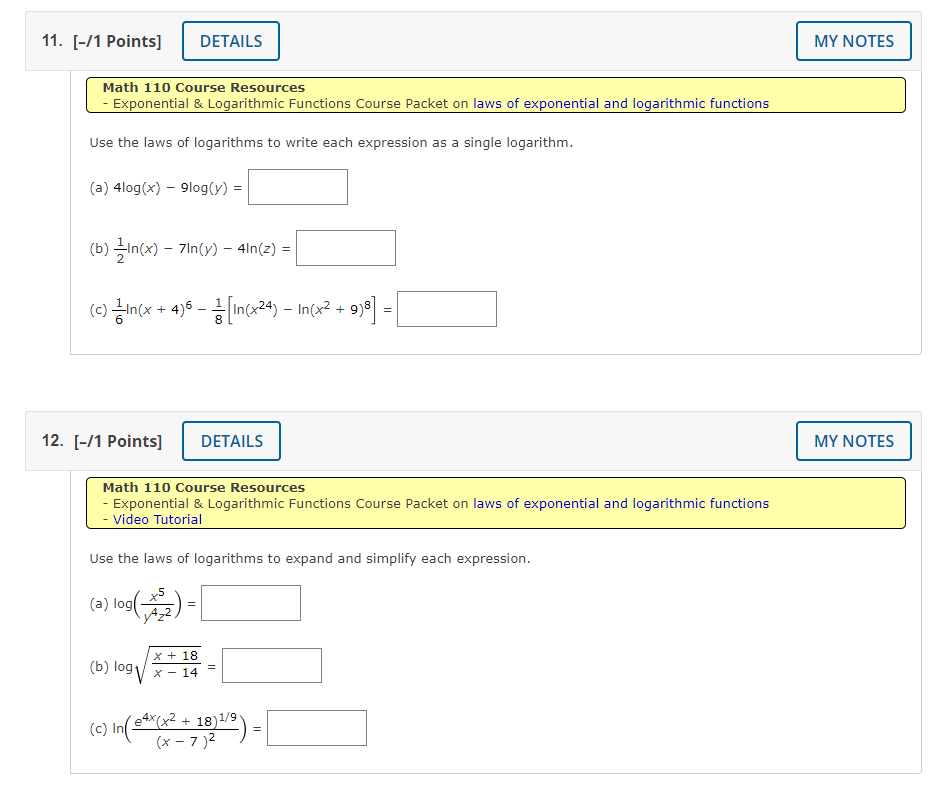Select the answer field for part (b) of question 11

tap(345, 247)
